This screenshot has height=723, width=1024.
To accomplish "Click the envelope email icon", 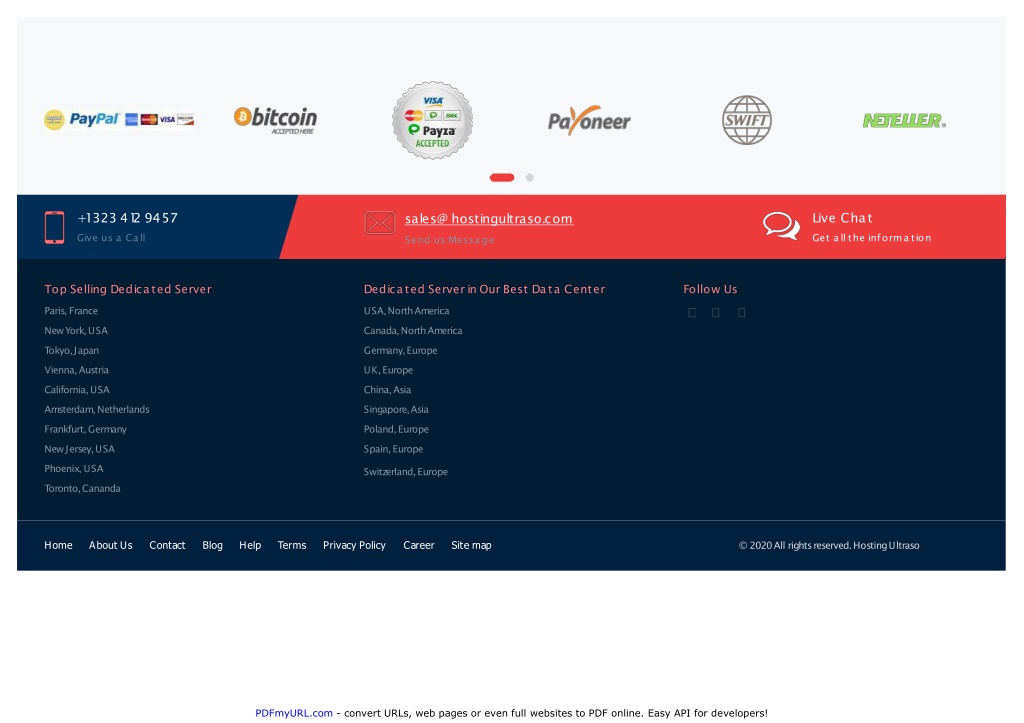I will click(379, 223).
